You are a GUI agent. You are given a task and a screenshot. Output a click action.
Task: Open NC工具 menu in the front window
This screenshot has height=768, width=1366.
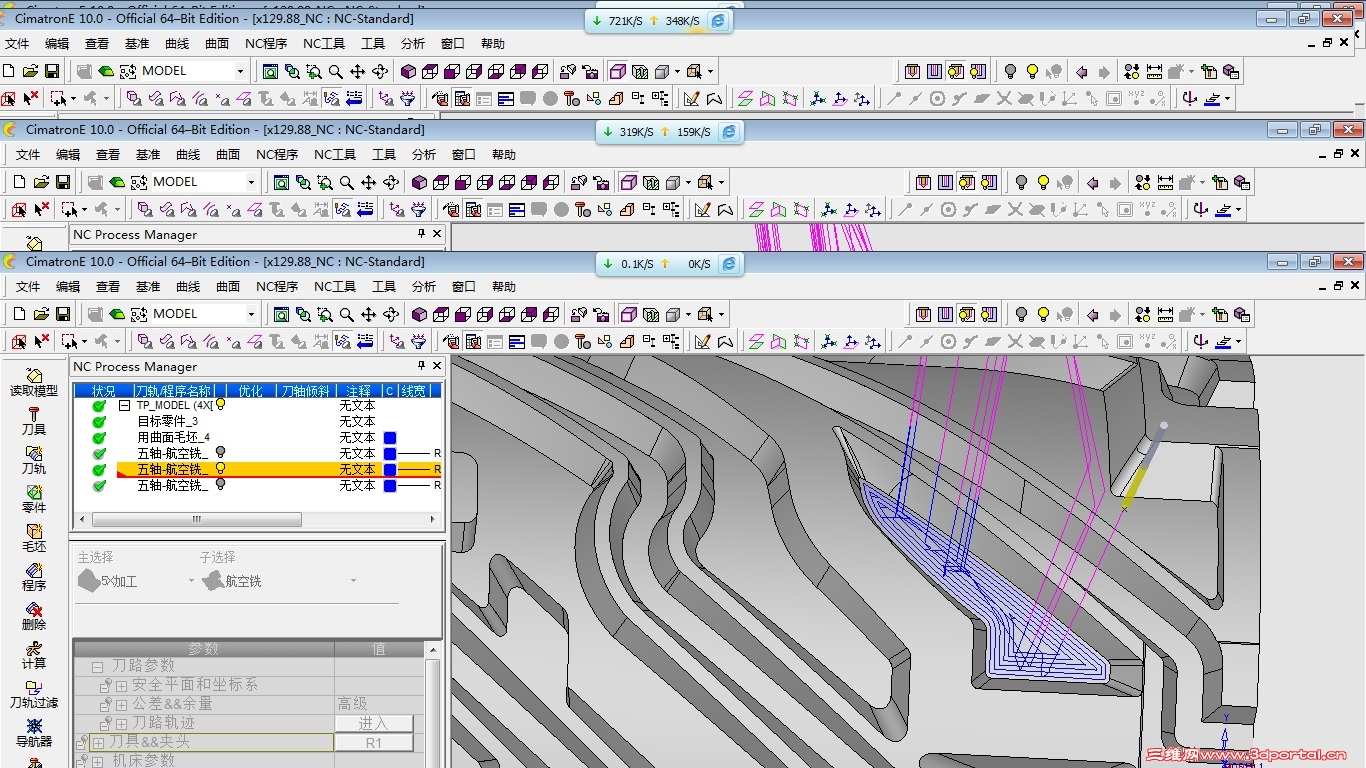[x=335, y=287]
